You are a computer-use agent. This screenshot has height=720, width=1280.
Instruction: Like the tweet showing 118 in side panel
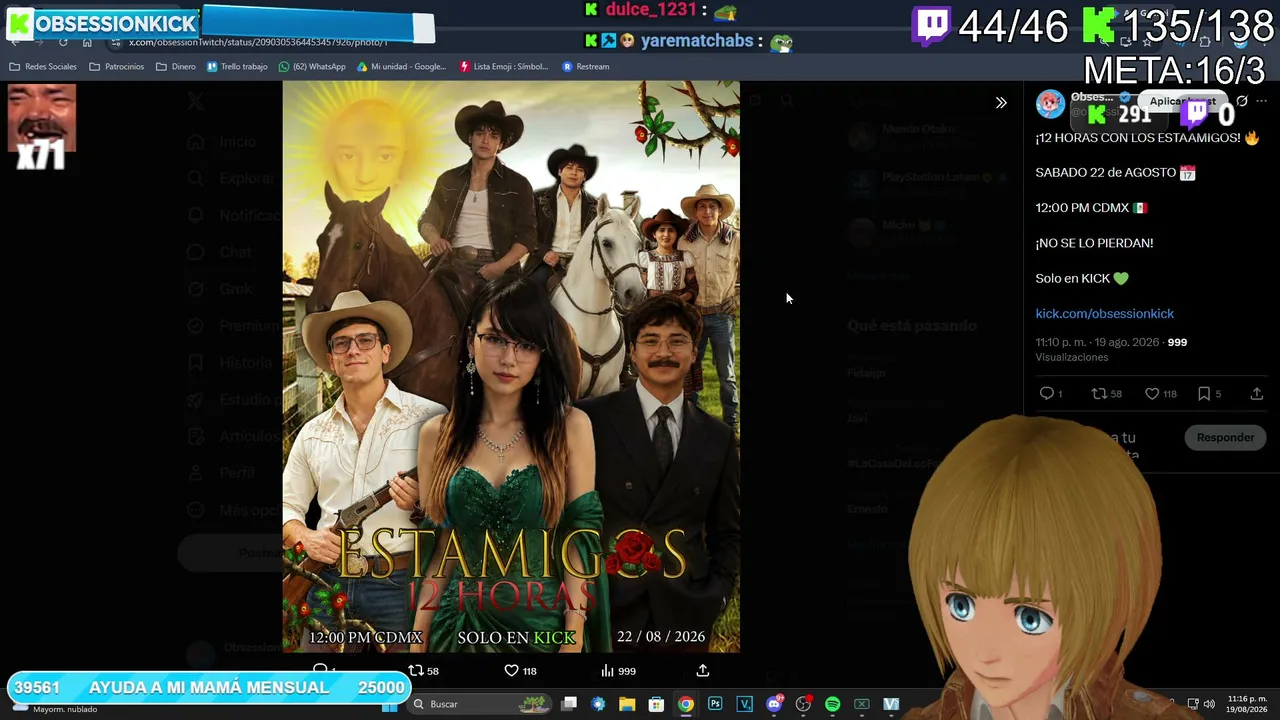1160,394
